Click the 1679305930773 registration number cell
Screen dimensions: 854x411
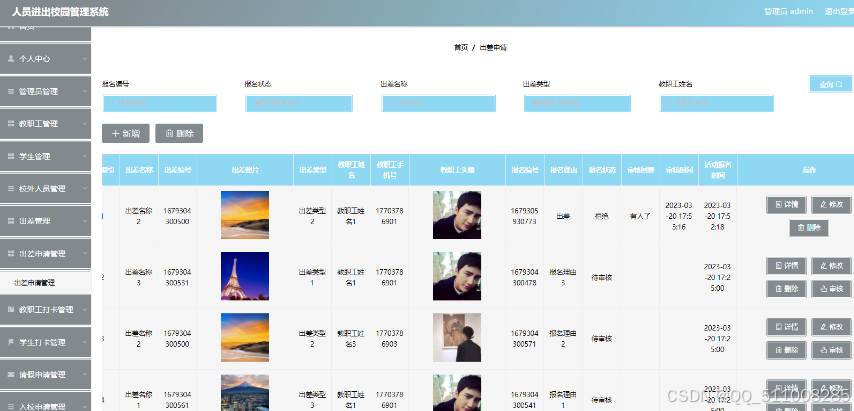[x=524, y=216]
